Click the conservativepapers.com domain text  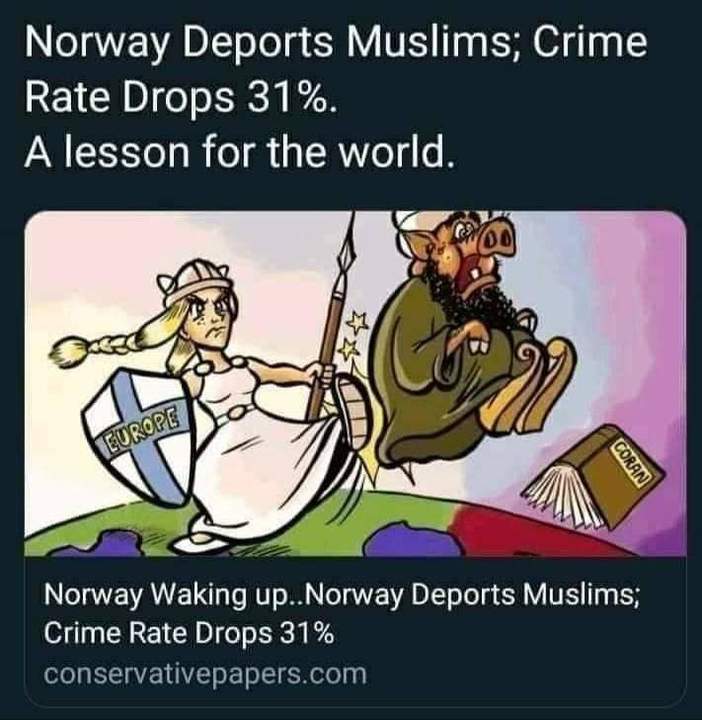click(205, 674)
